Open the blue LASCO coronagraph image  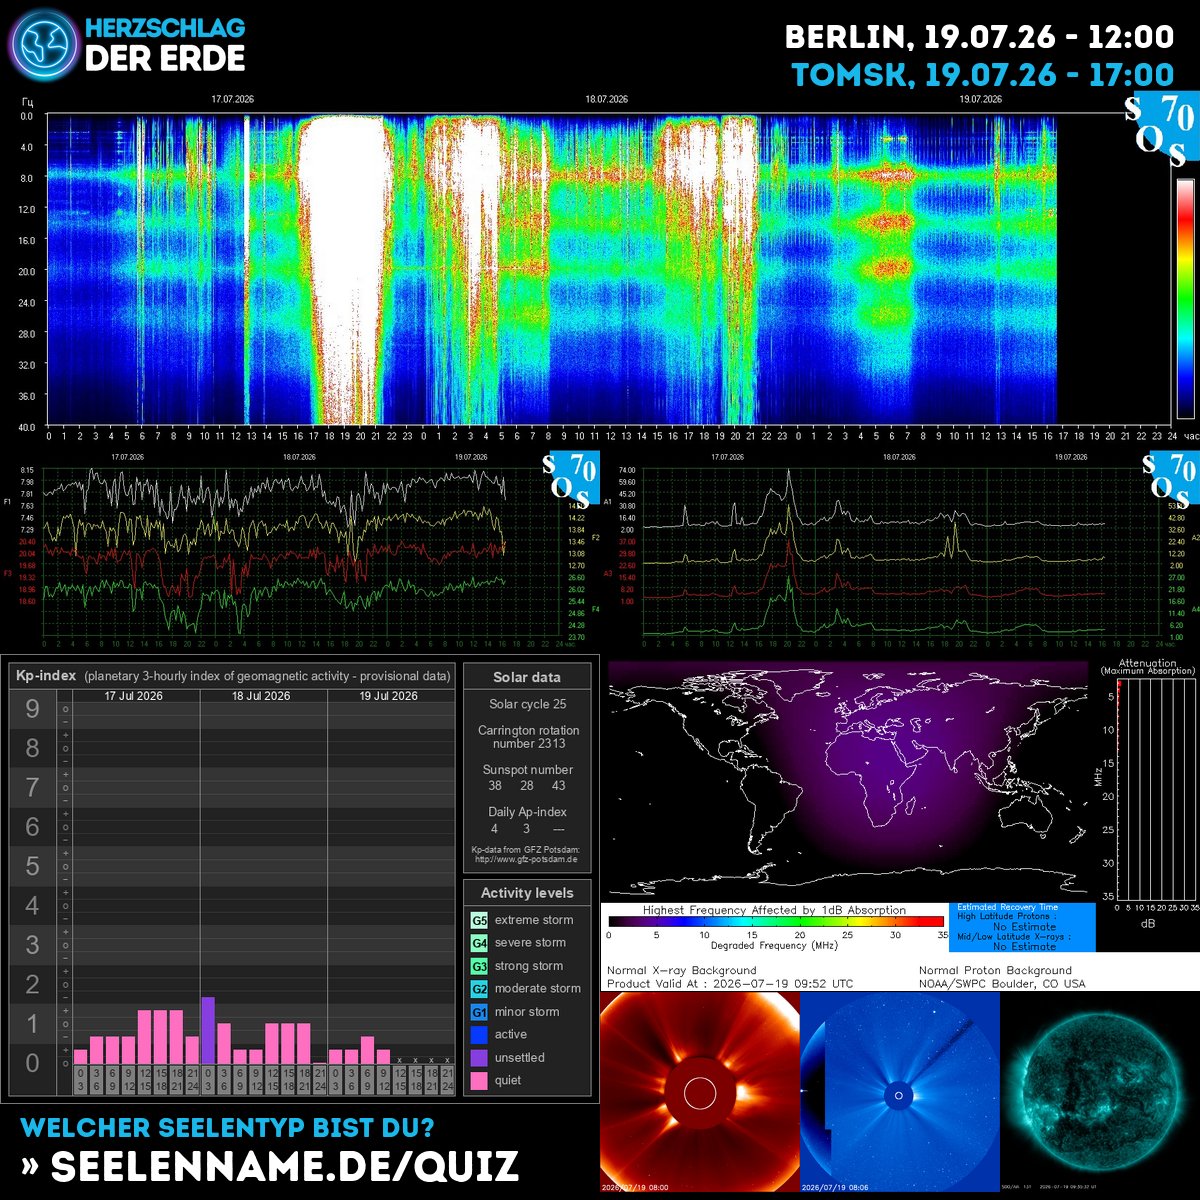point(900,1092)
